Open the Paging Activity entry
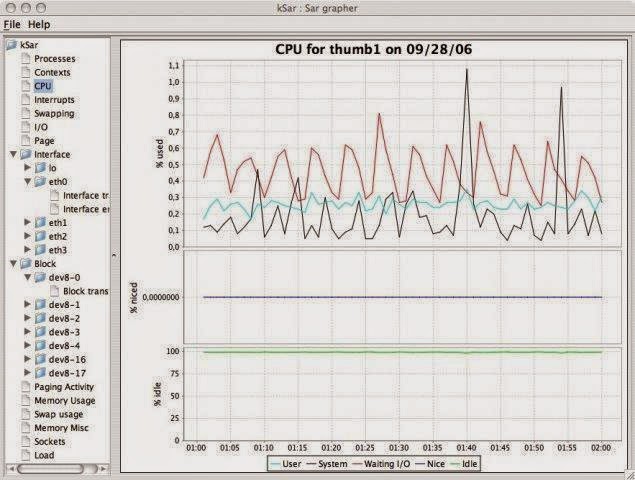The width and height of the screenshot is (635, 480). pos(64,387)
